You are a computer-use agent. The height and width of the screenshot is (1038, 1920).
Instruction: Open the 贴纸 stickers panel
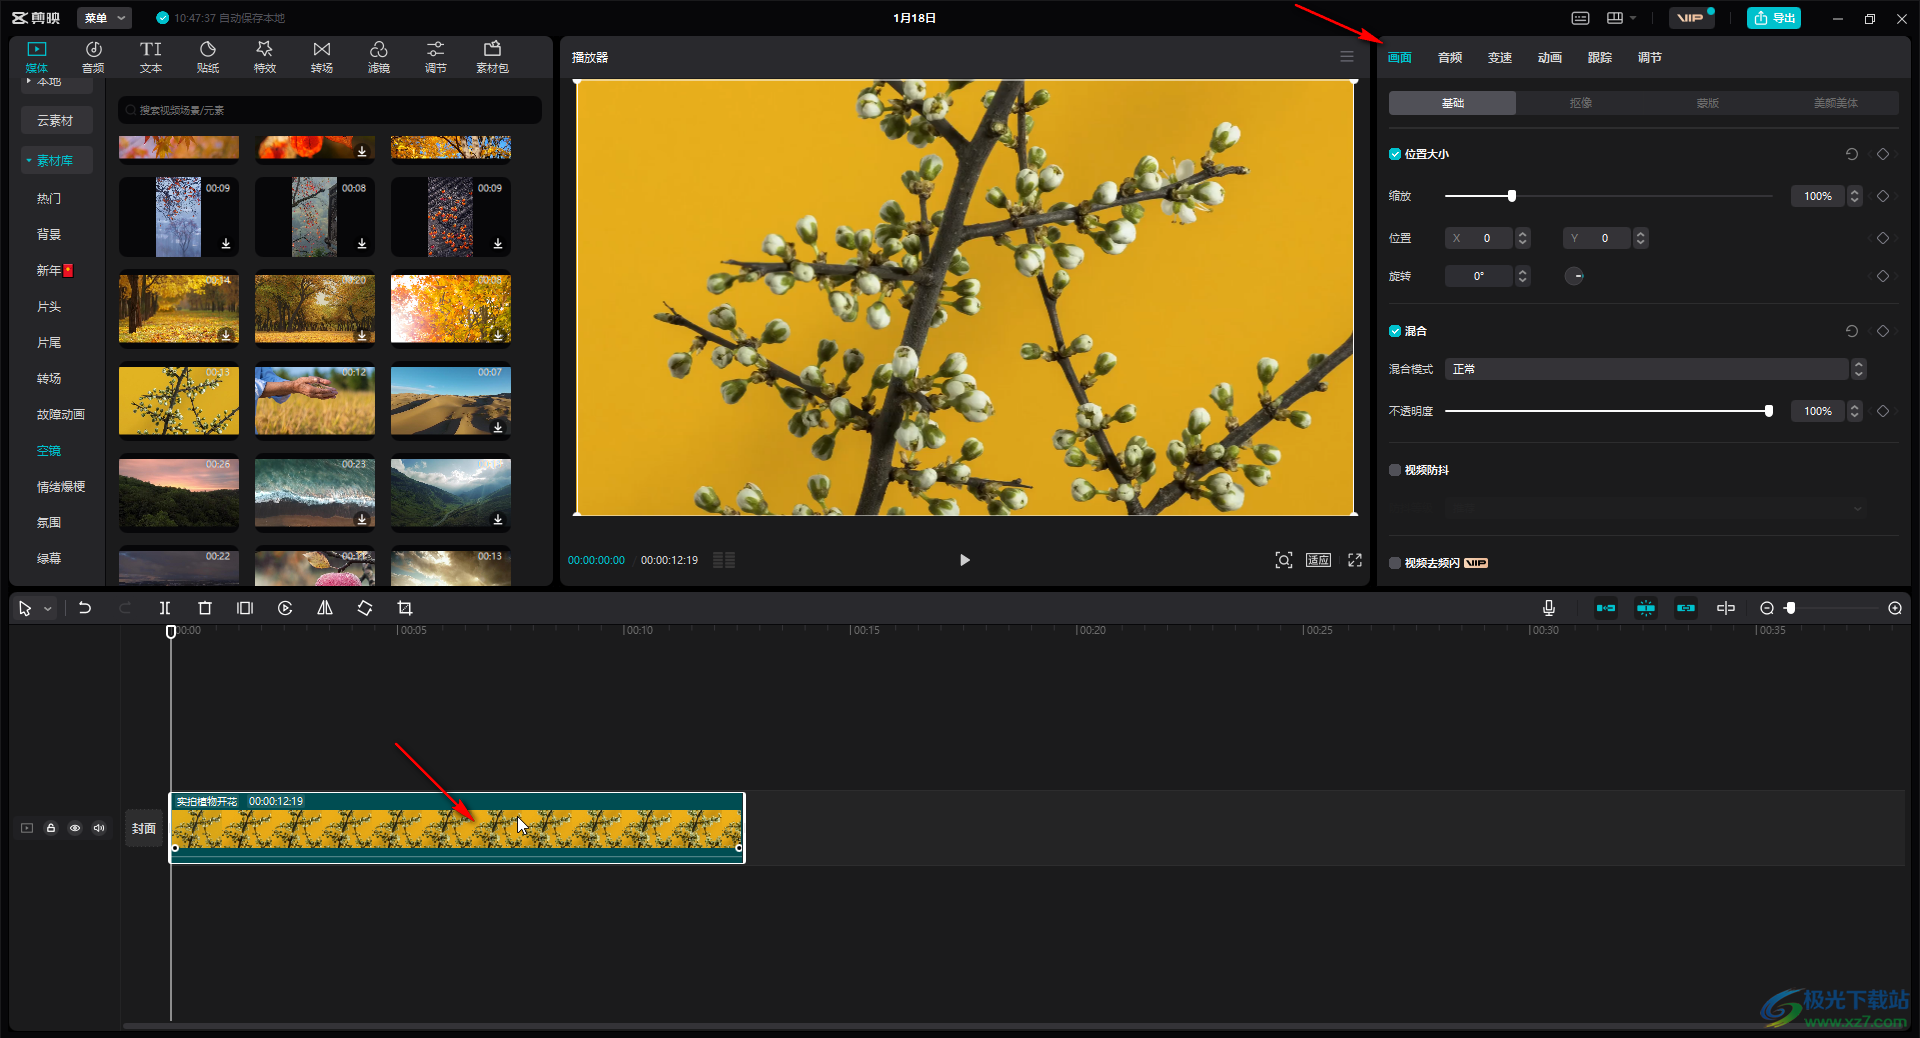tap(208, 57)
